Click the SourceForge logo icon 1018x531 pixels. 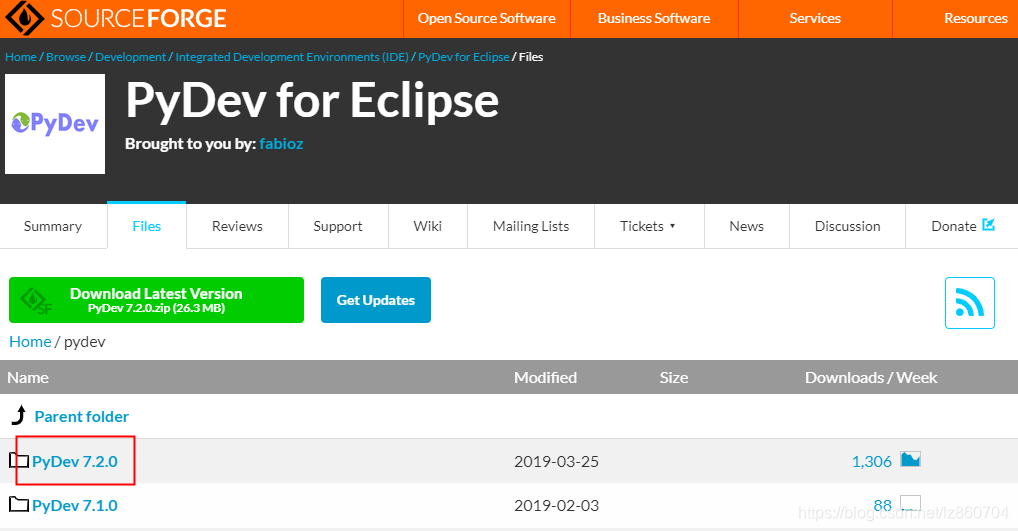click(25, 18)
